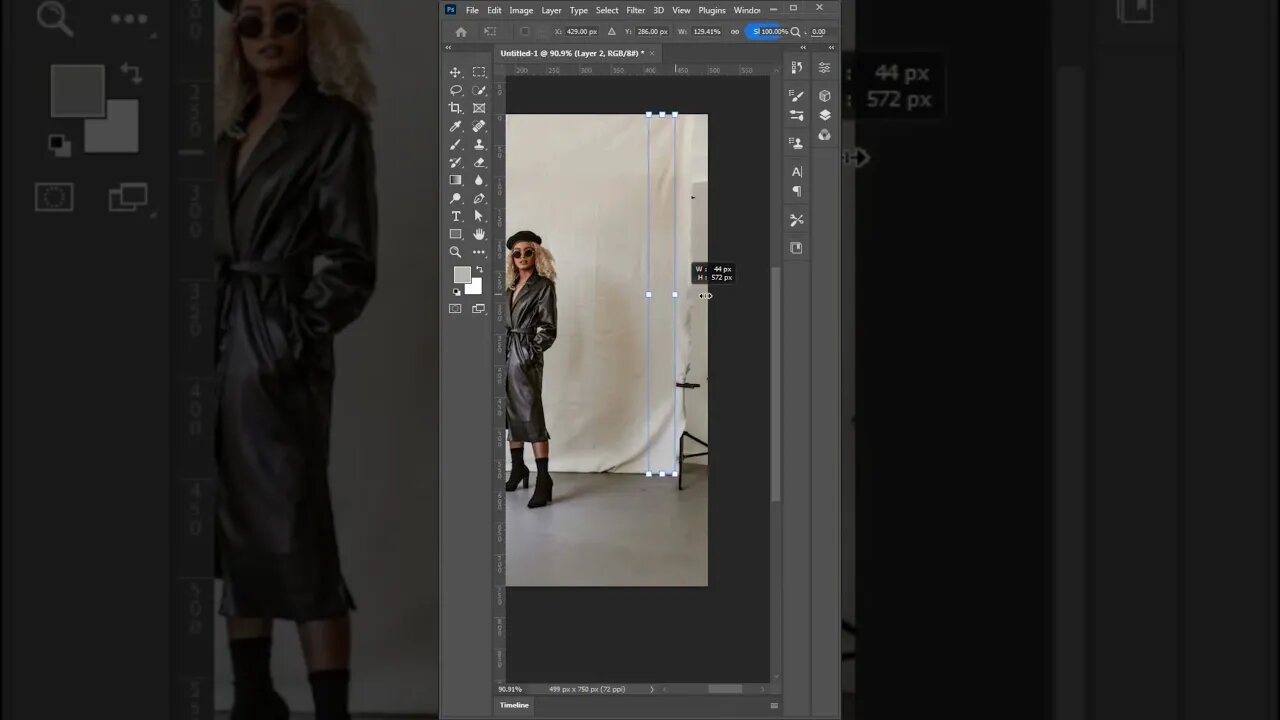Swap foreground and background colors
This screenshot has width=1280, height=720.
tap(479, 270)
